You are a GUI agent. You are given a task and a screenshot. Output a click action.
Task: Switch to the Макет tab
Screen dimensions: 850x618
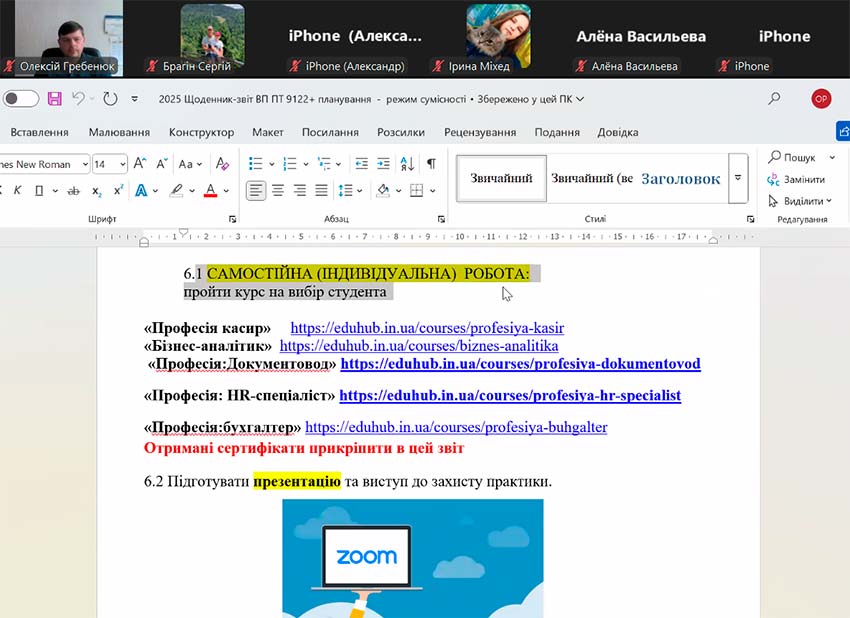267,132
